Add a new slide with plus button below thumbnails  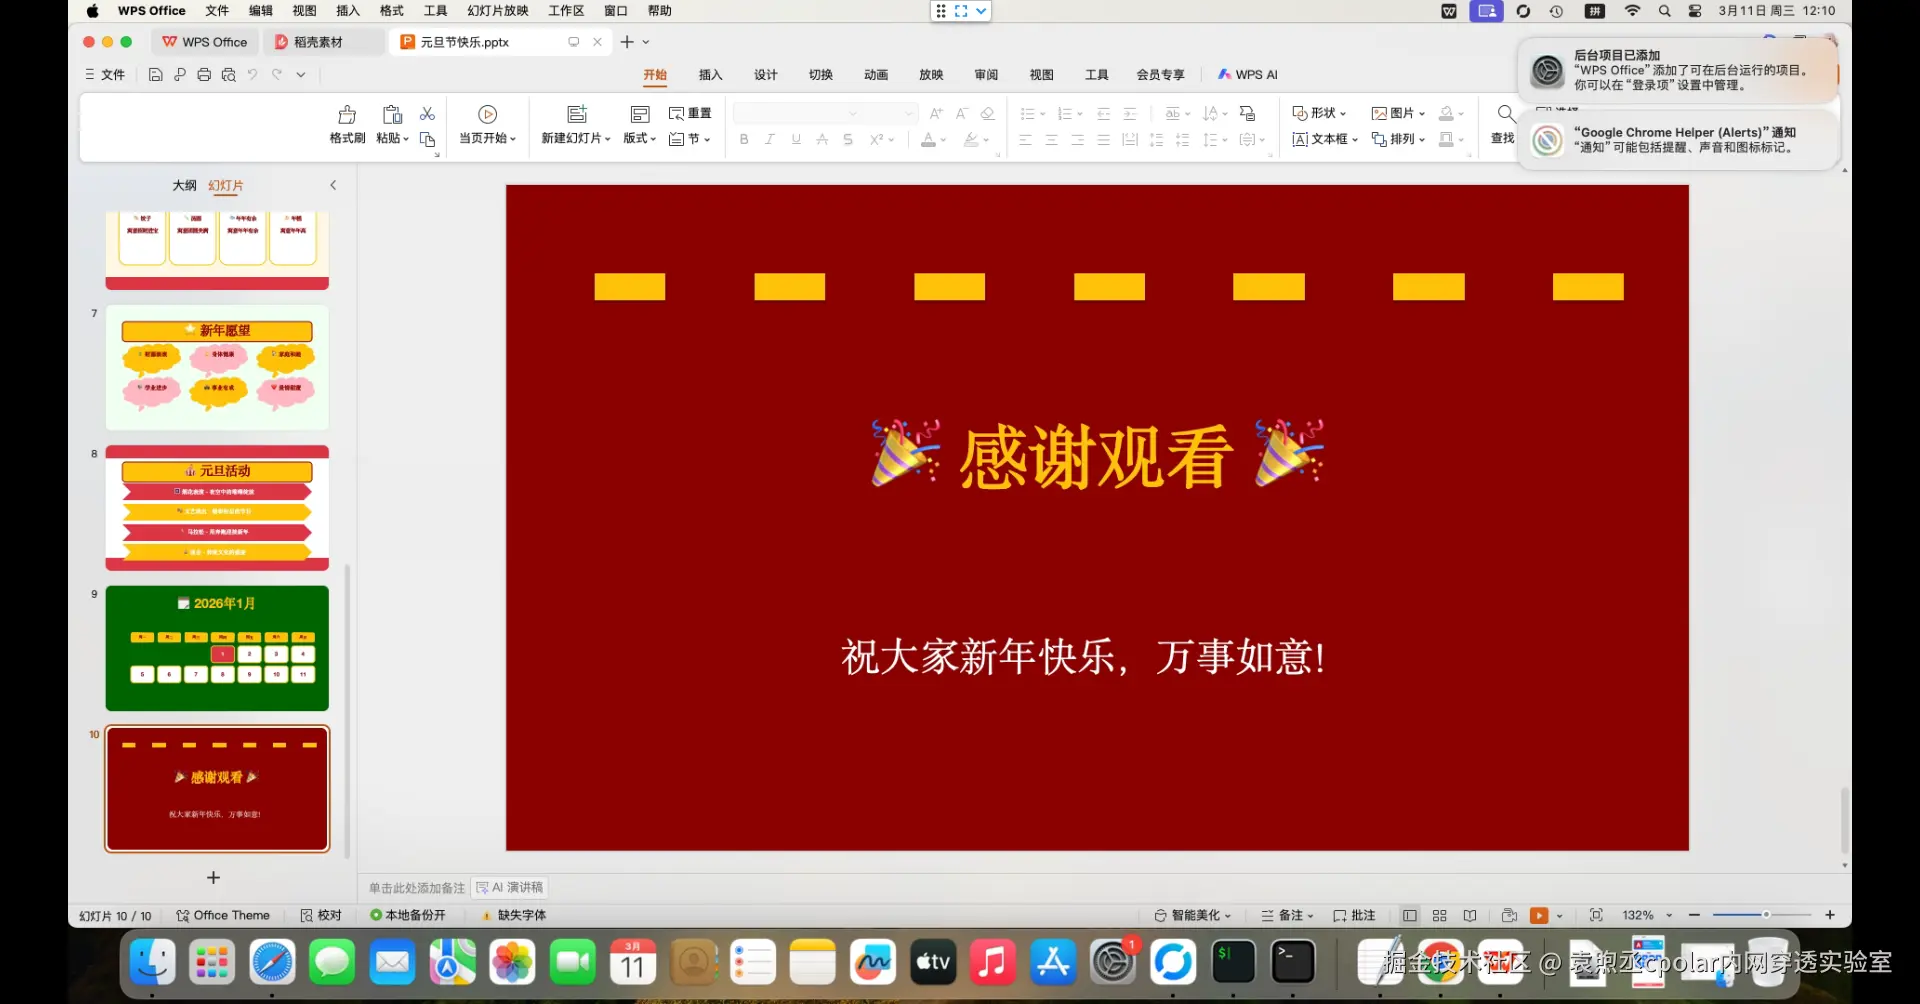point(213,878)
